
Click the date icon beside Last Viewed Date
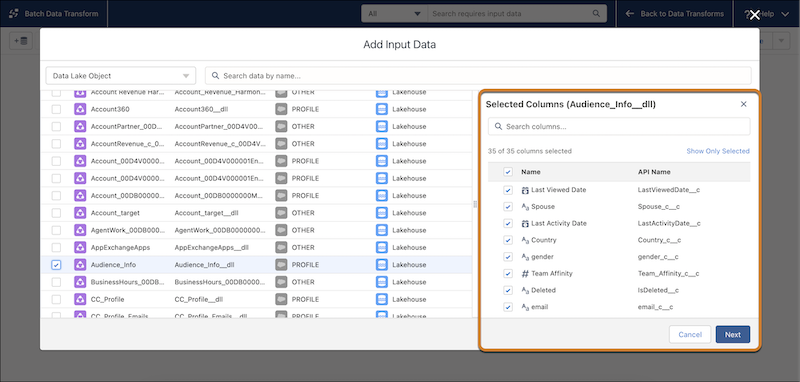pyautogui.click(x=524, y=190)
